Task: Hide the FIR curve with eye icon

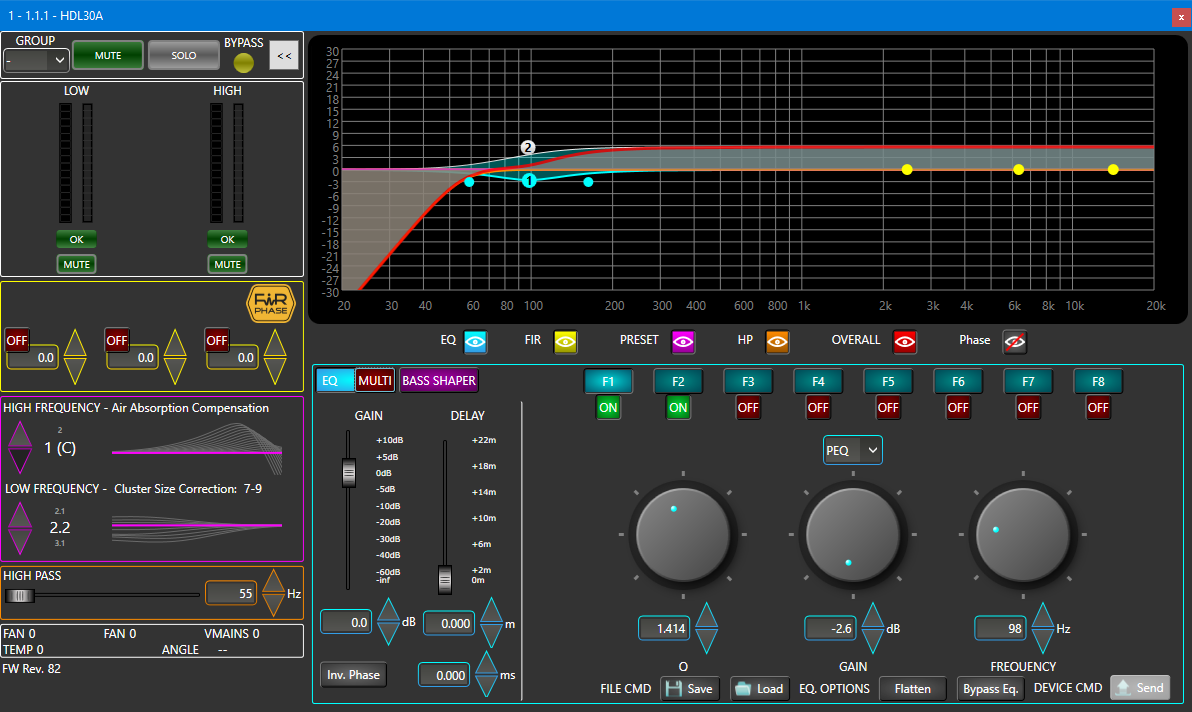Action: pos(565,341)
